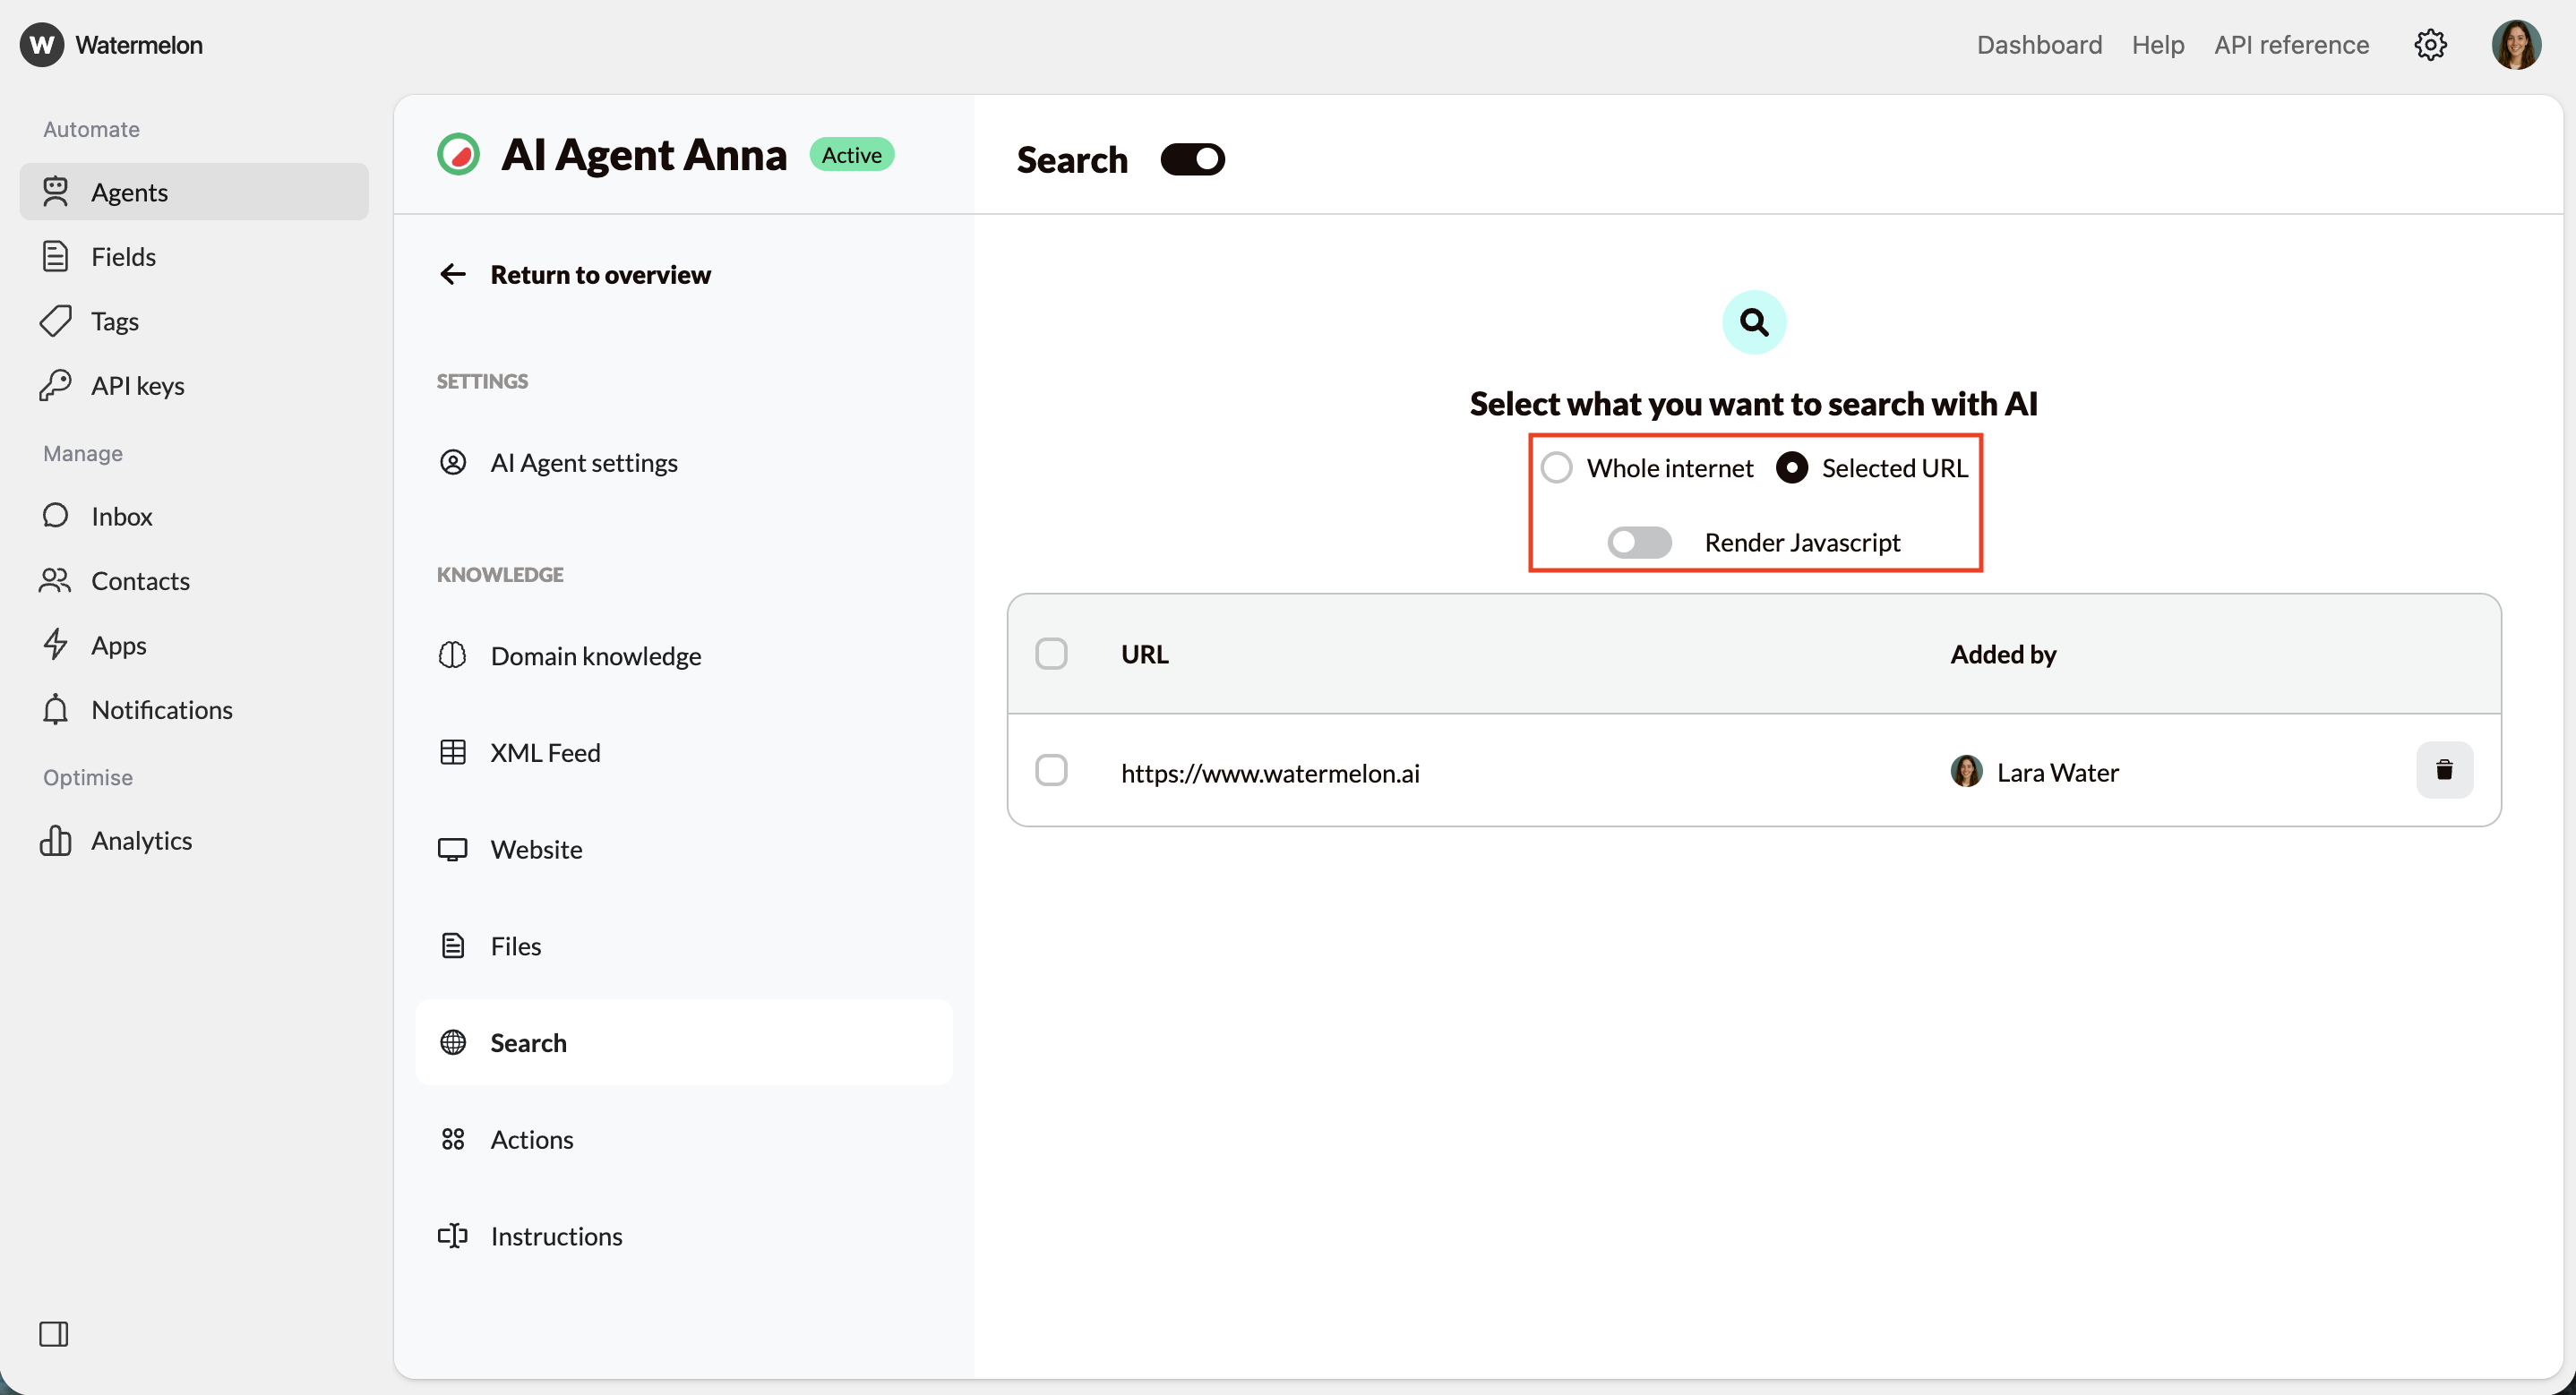Open the API reference link
This screenshot has width=2576, height=1395.
click(x=2291, y=45)
